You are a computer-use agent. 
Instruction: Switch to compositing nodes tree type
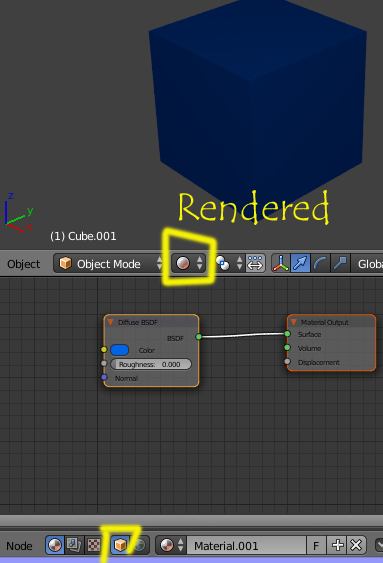[74, 545]
